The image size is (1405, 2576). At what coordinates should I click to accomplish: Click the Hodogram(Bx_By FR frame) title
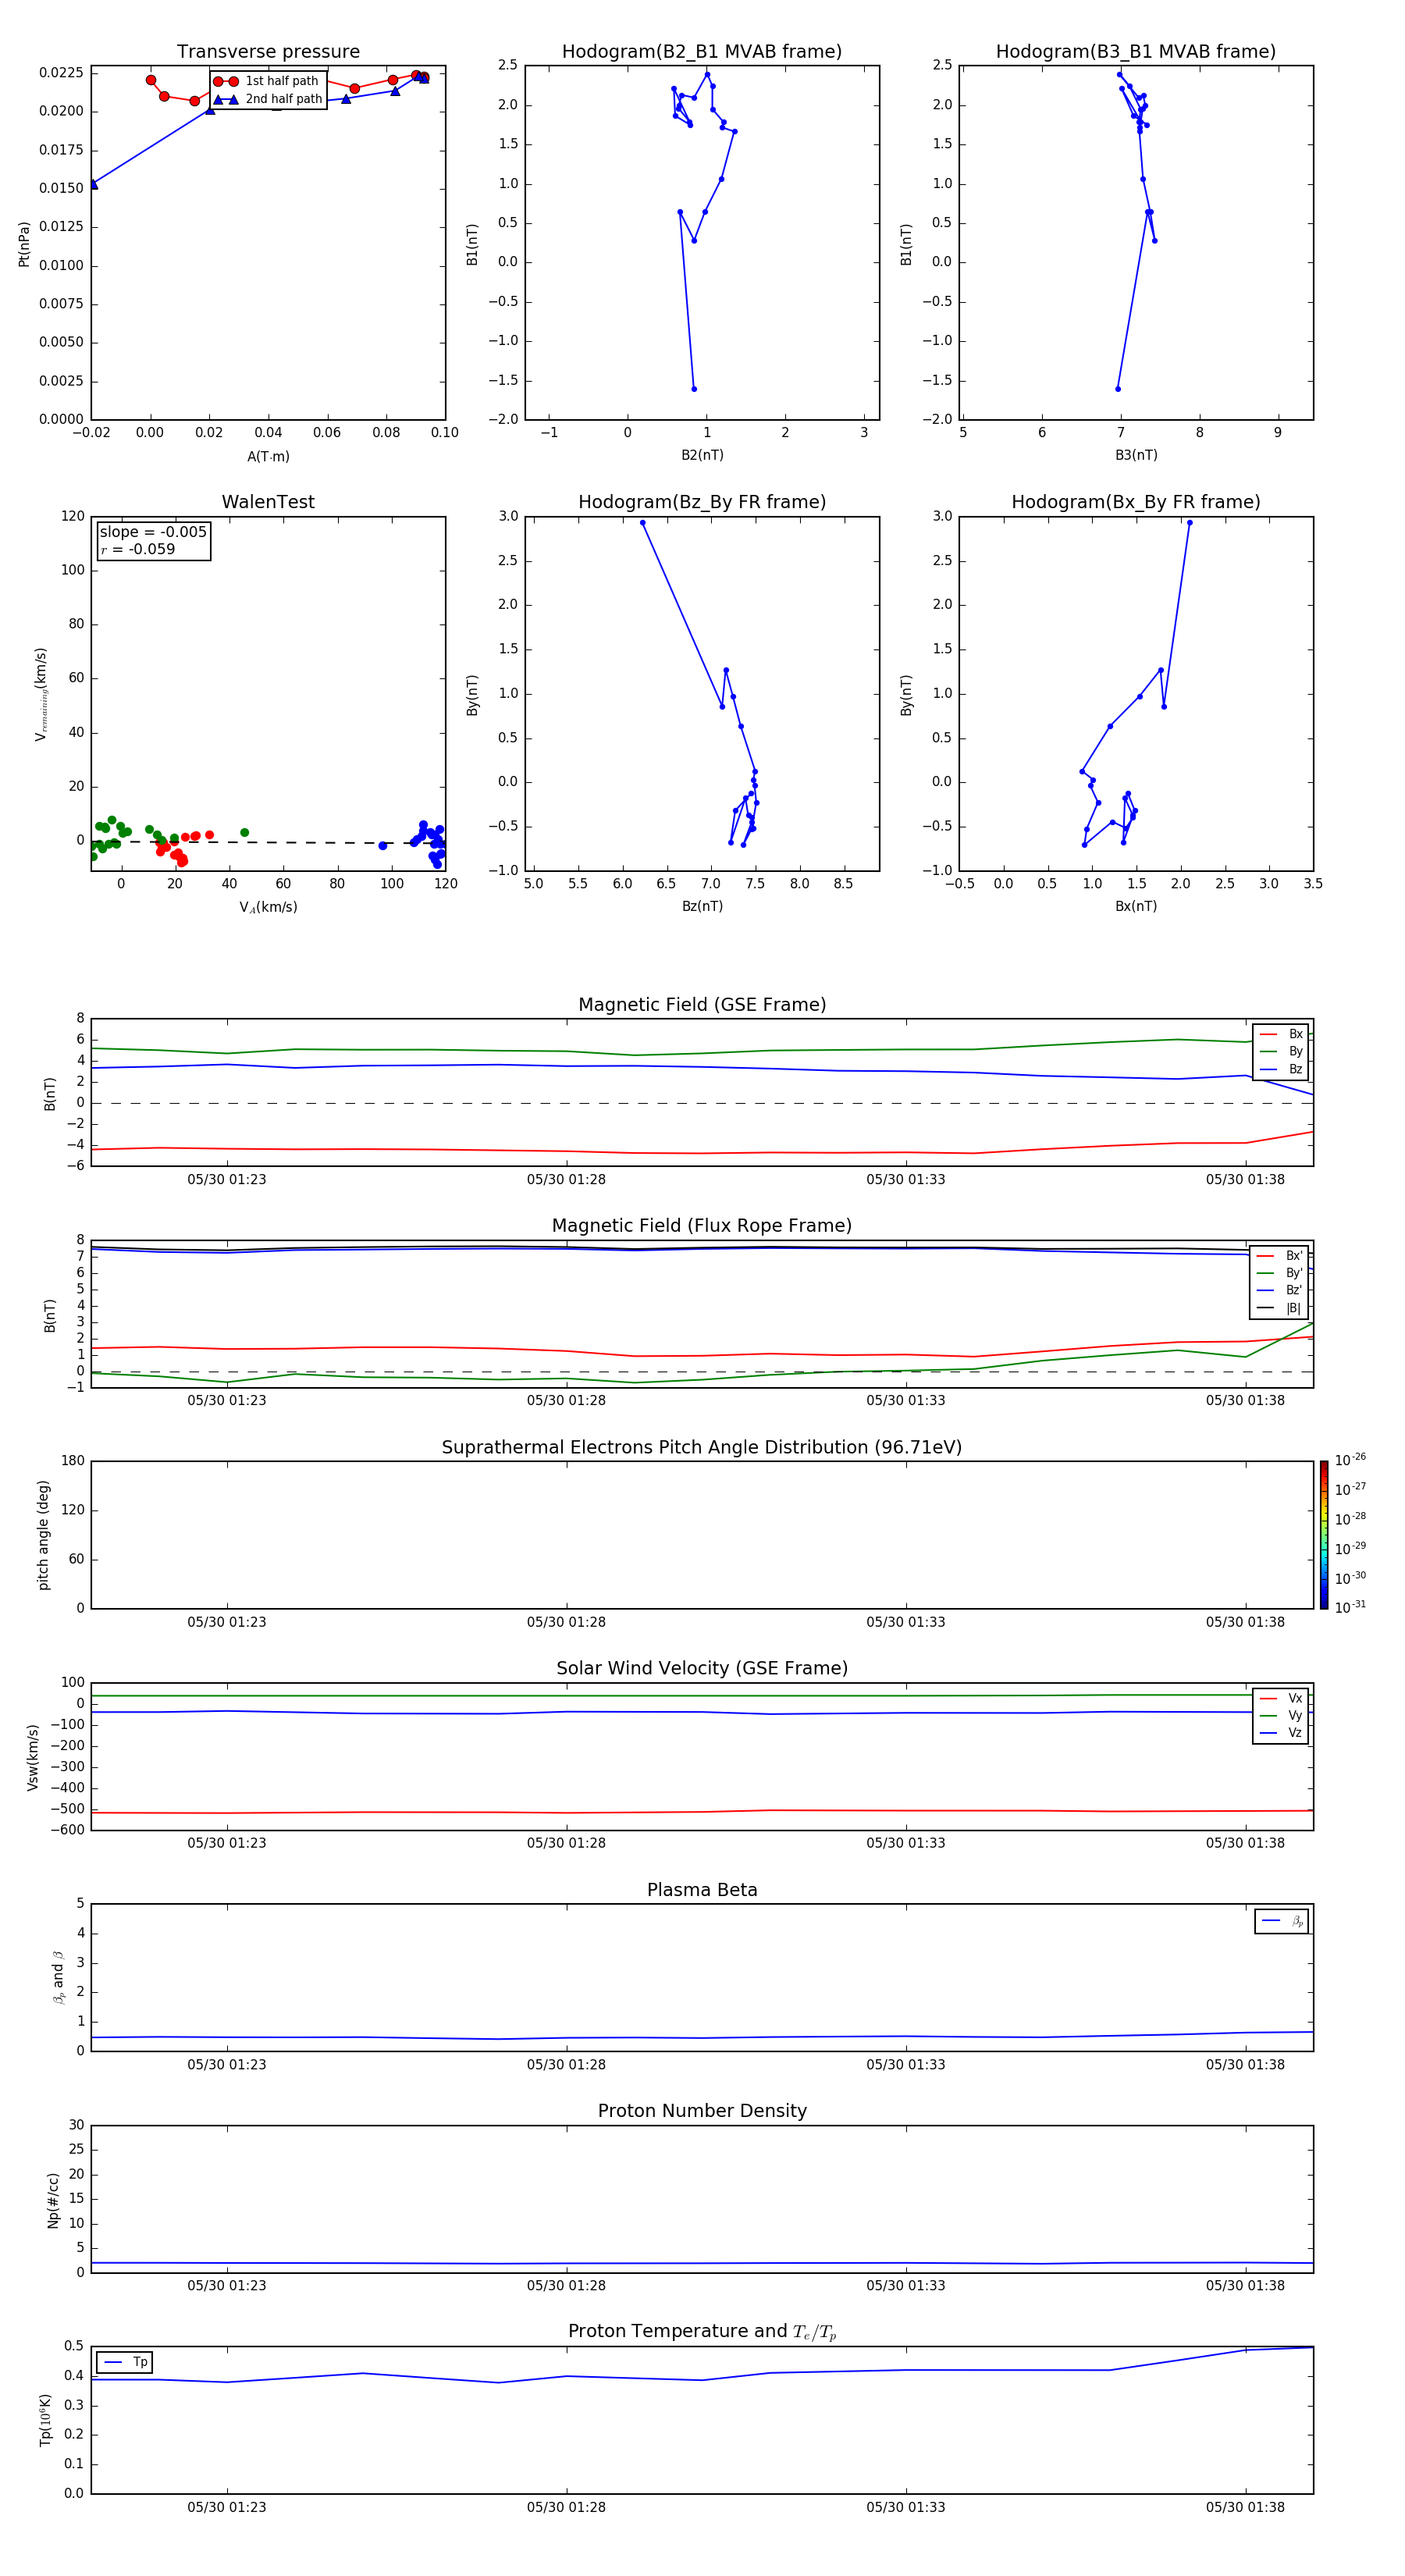point(1135,502)
